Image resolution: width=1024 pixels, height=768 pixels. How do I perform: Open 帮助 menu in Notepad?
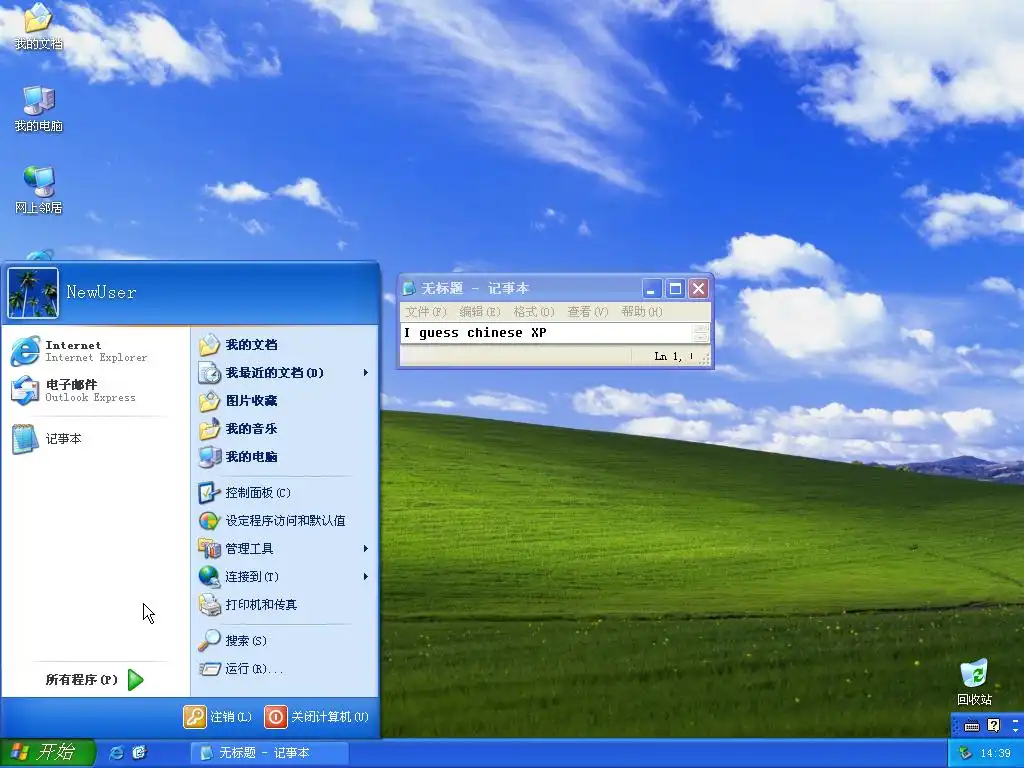[x=642, y=312]
